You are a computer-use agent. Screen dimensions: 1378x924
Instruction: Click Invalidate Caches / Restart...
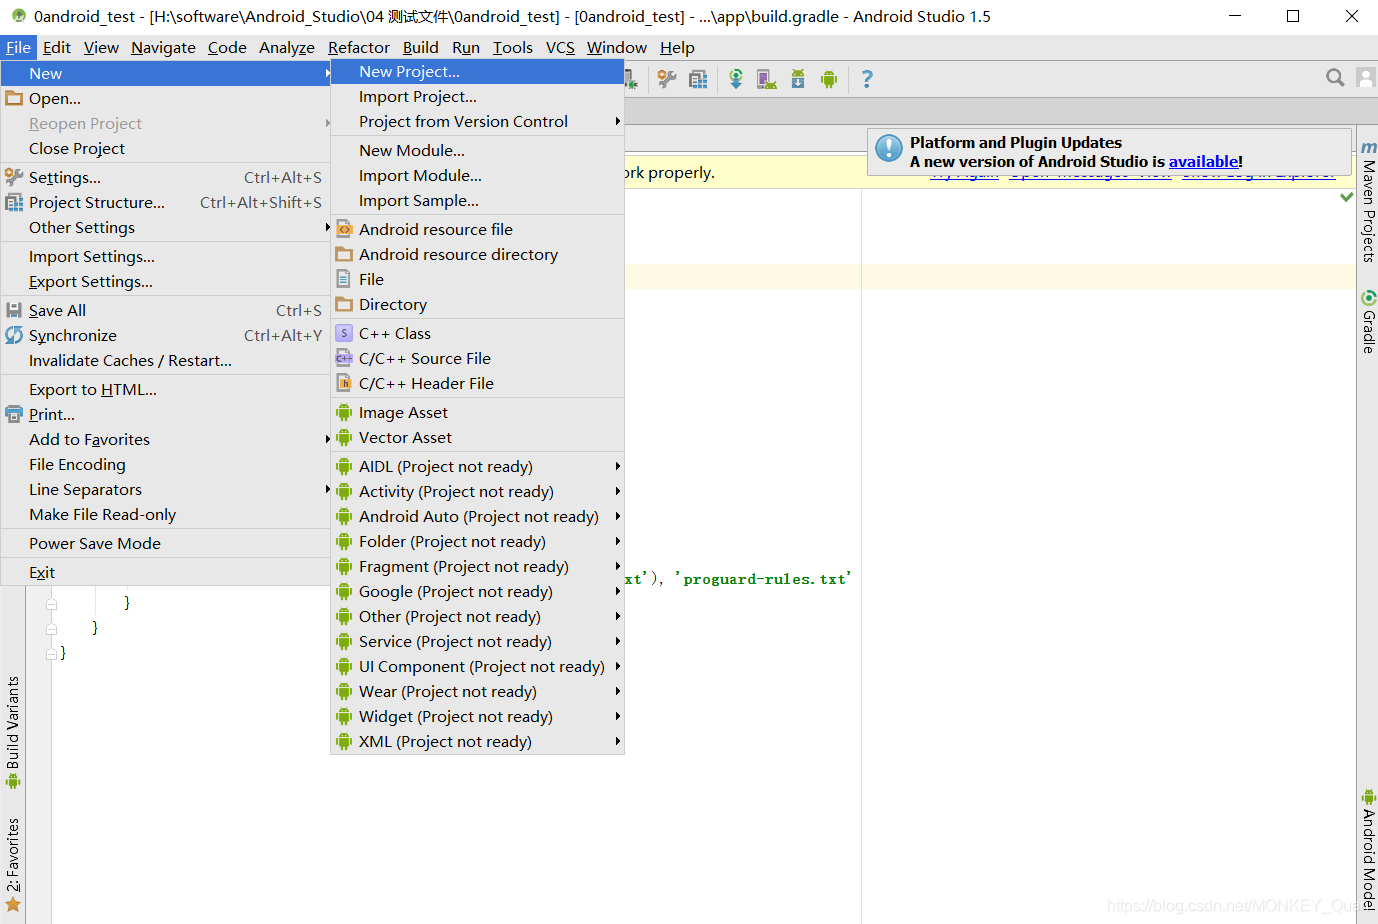[x=165, y=360]
